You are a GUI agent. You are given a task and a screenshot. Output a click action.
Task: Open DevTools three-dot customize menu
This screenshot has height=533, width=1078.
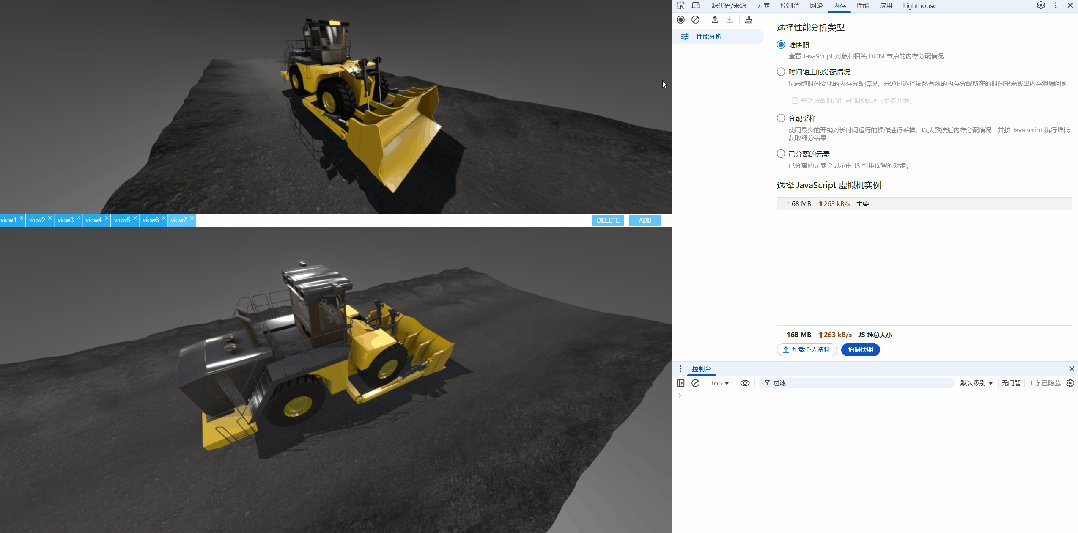[x=1056, y=6]
